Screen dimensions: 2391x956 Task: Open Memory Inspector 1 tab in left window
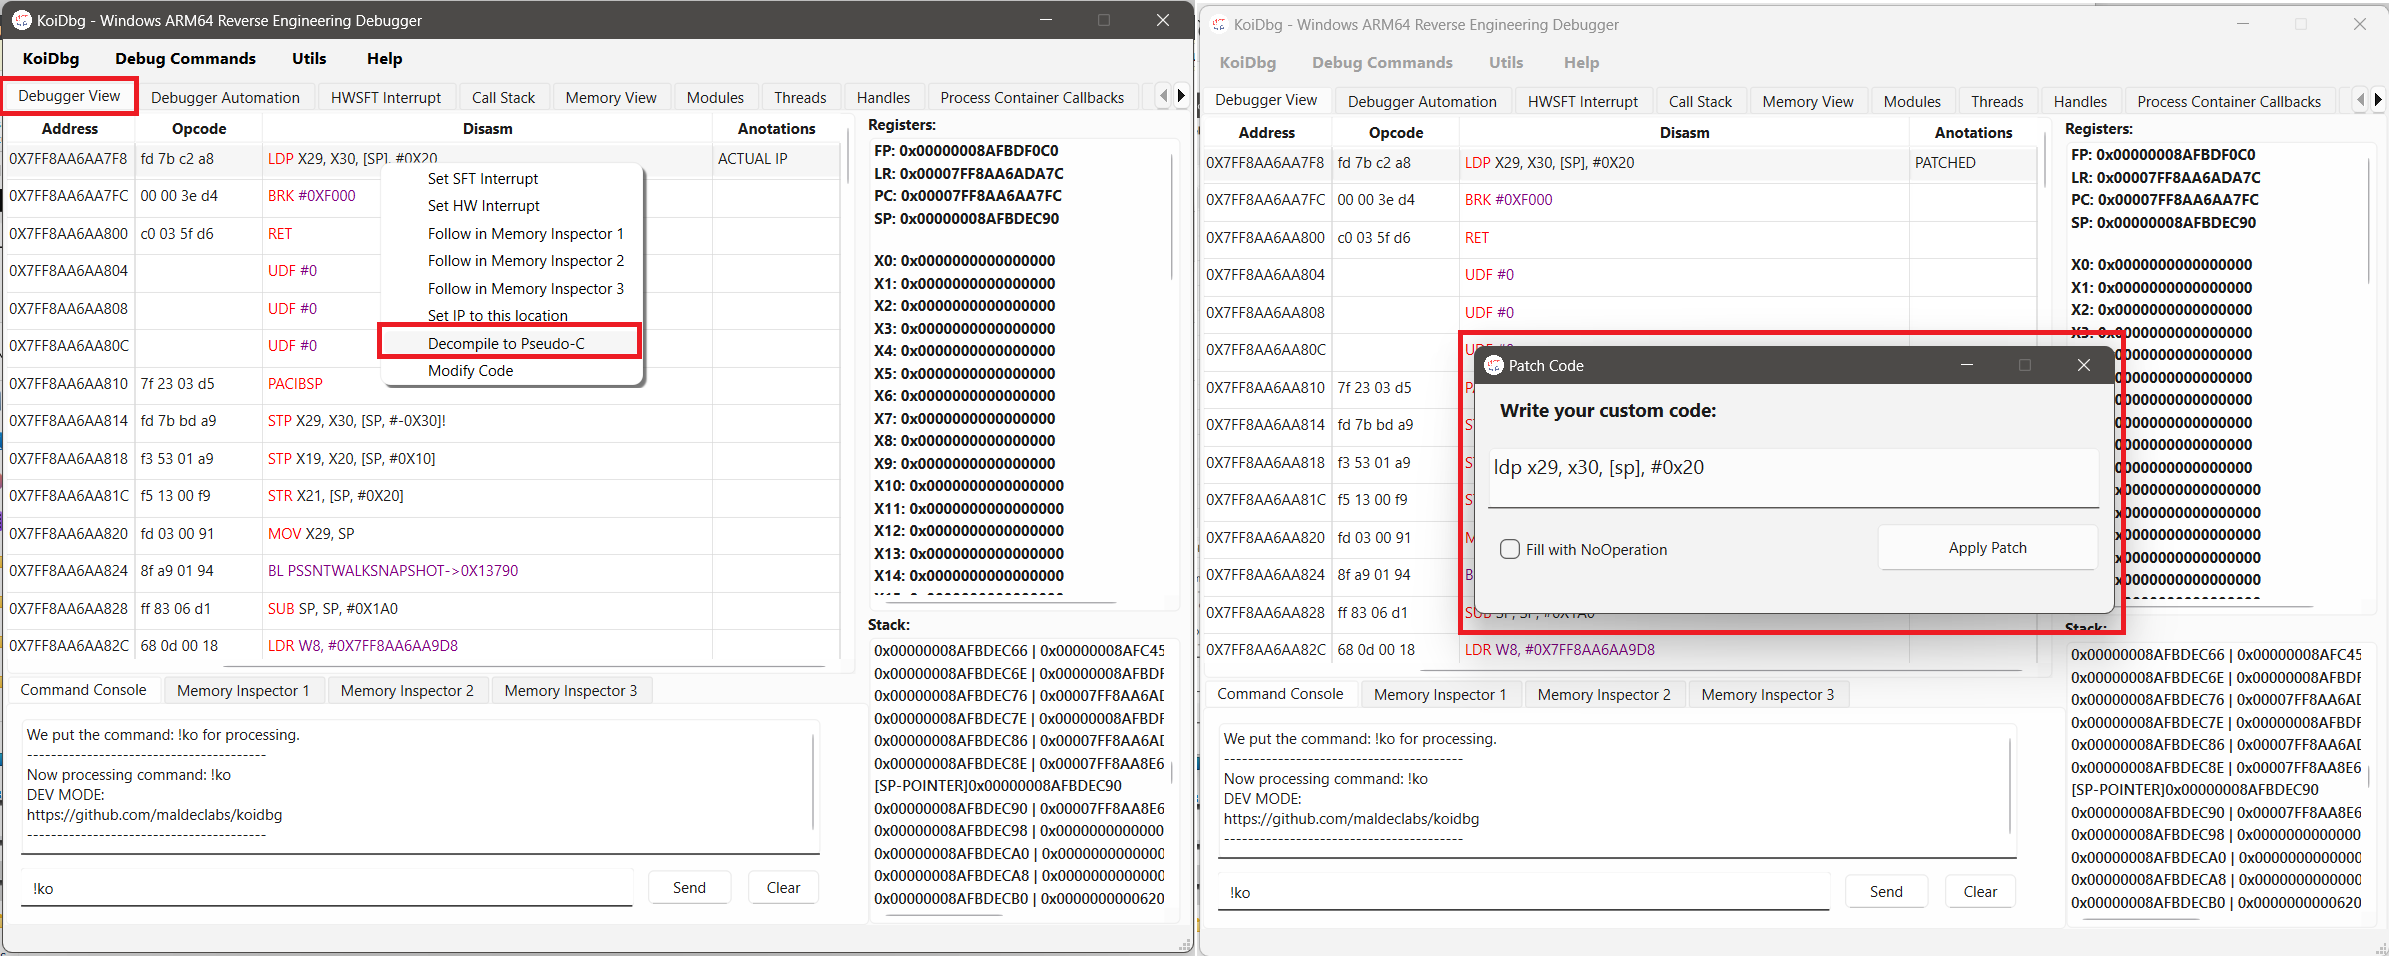click(x=243, y=690)
